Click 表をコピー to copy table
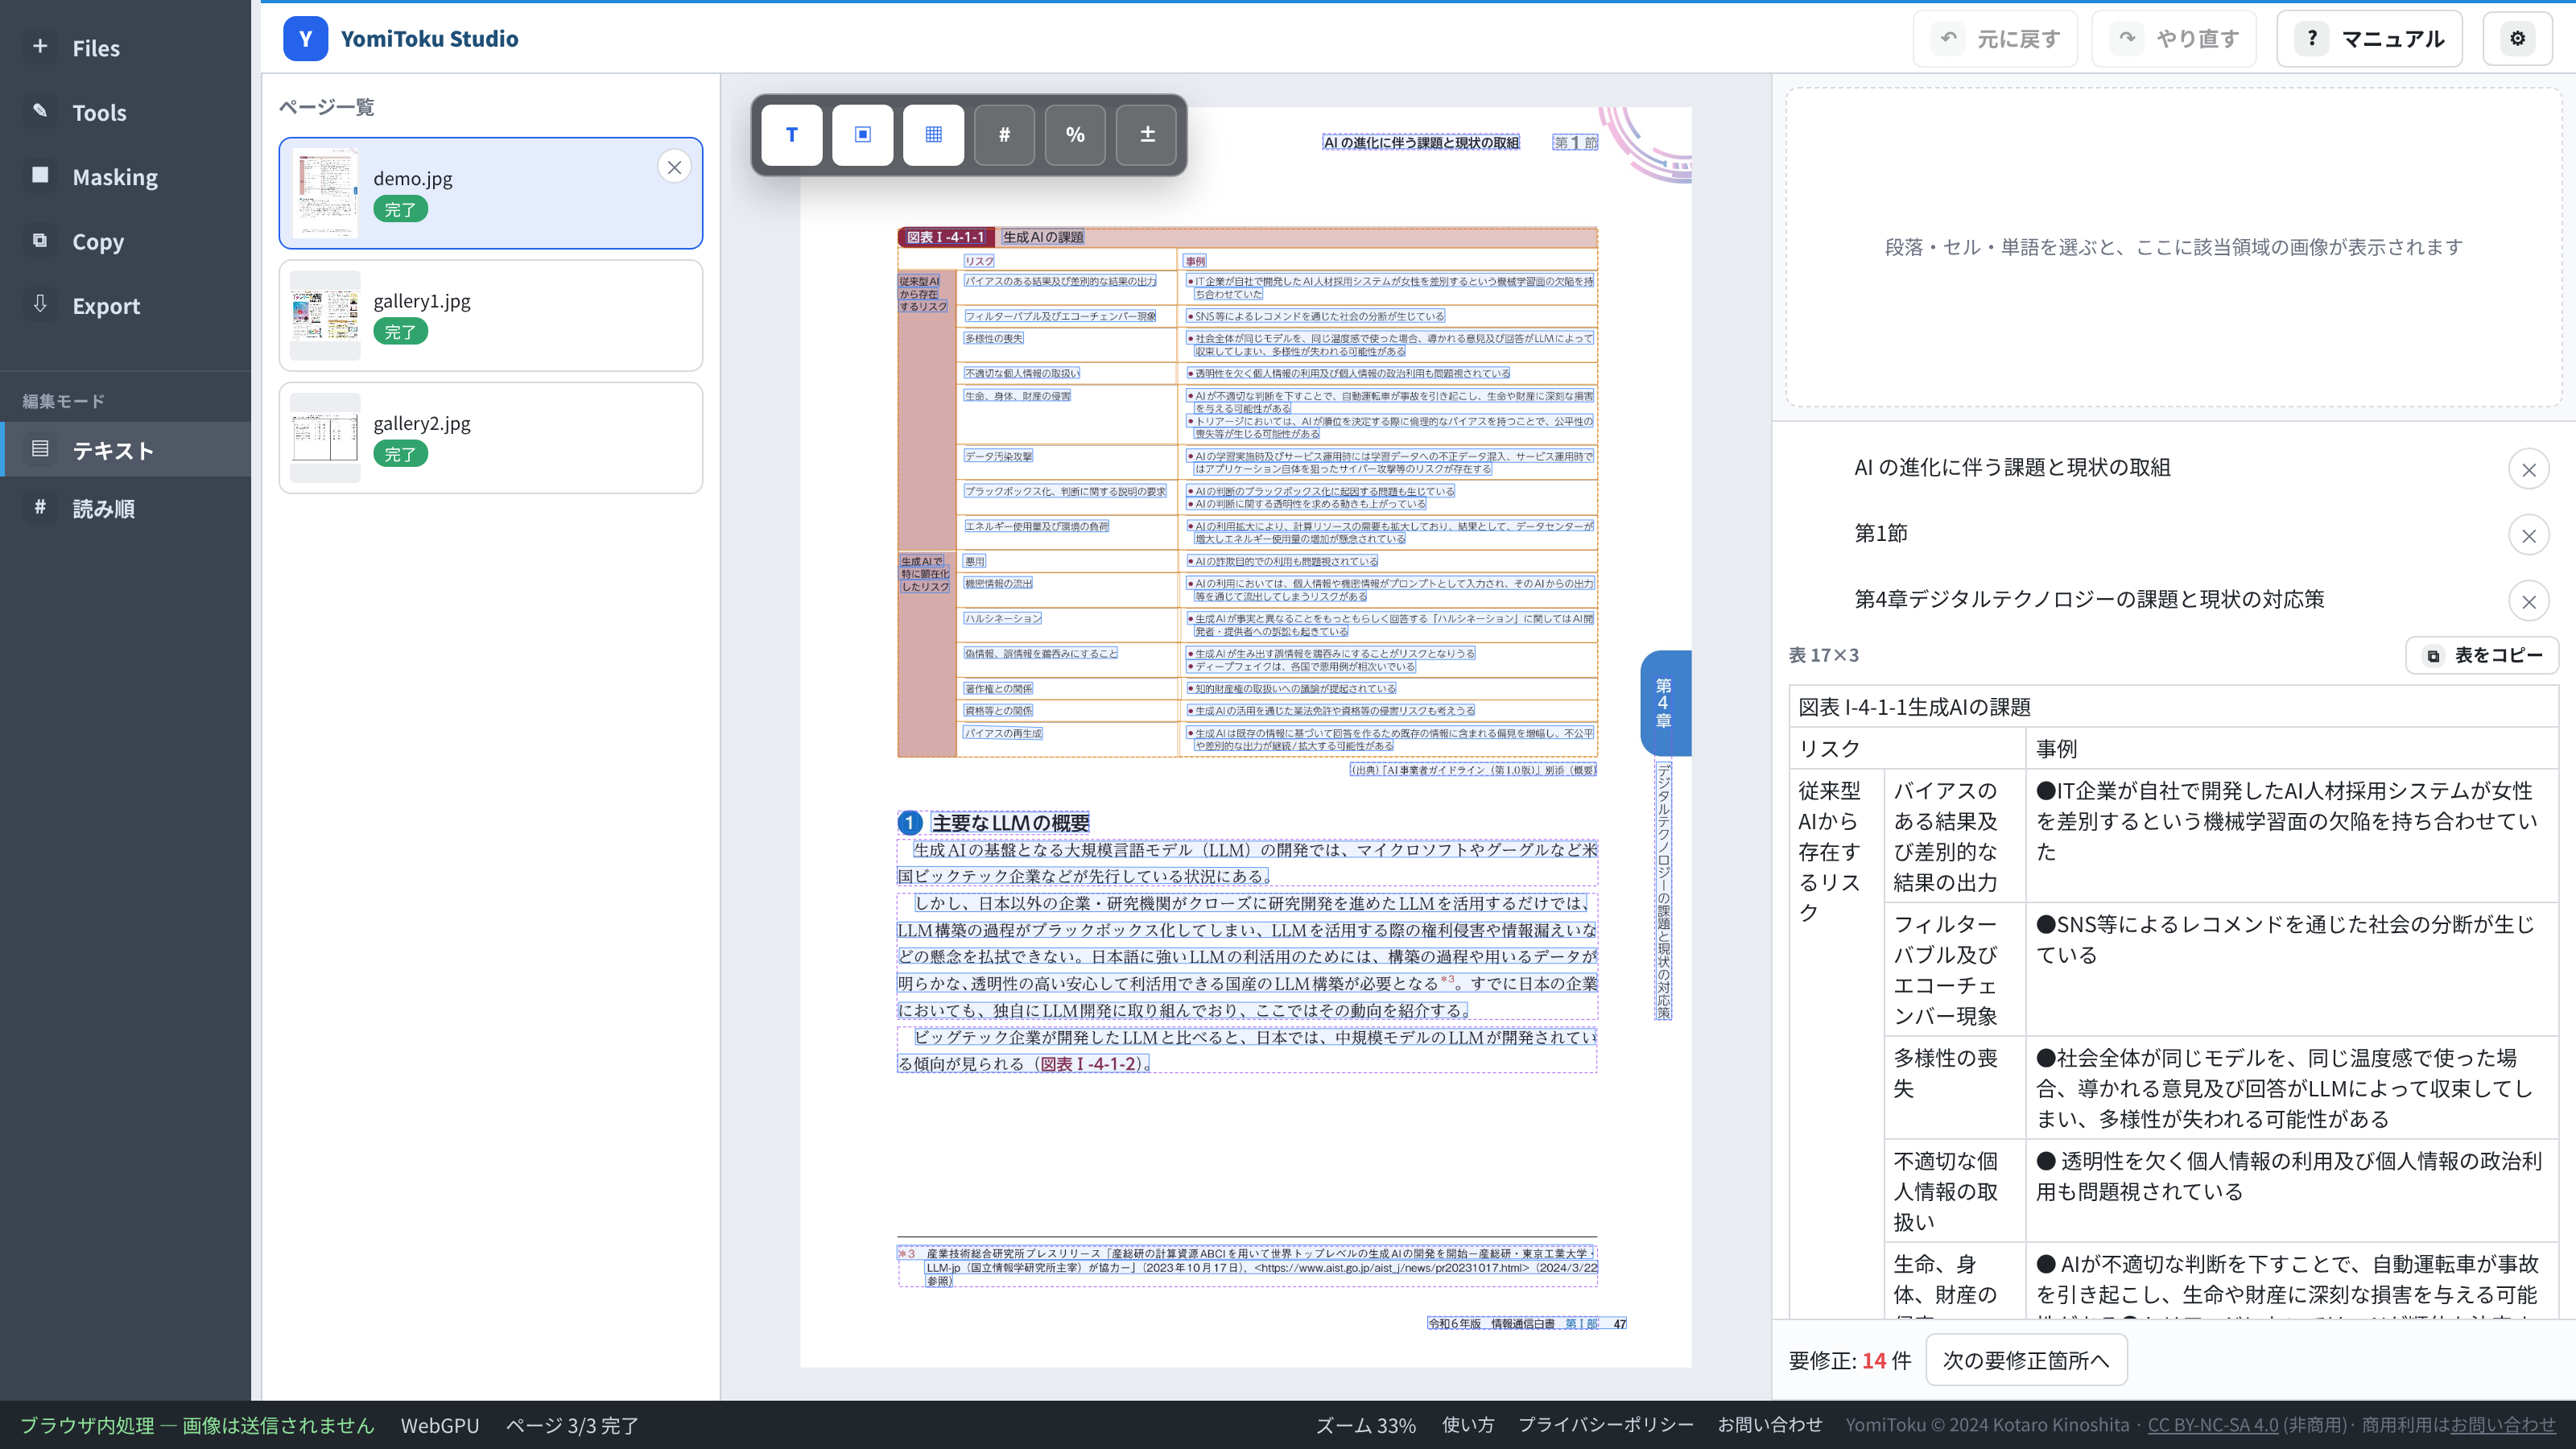The width and height of the screenshot is (2576, 1449). pyautogui.click(x=2482, y=655)
